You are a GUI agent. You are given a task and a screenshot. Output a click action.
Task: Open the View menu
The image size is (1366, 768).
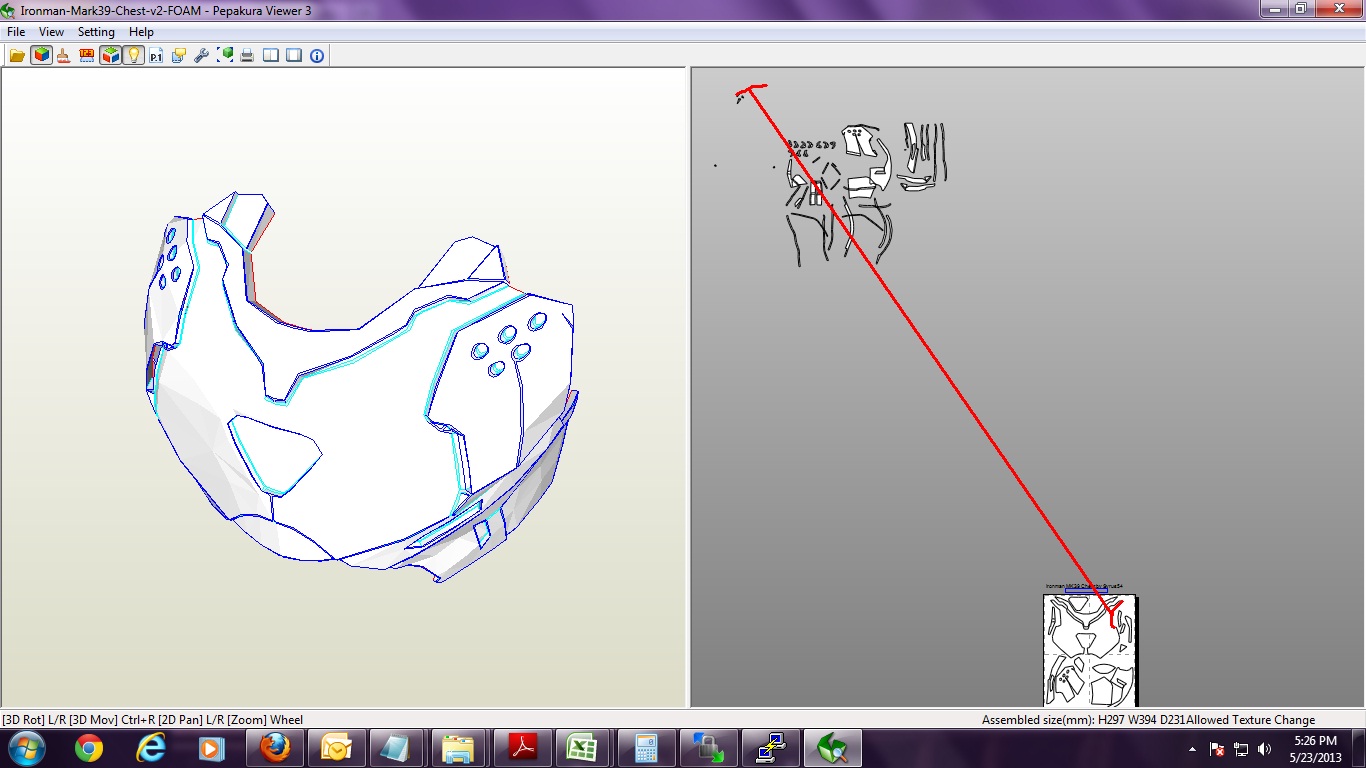(x=51, y=32)
